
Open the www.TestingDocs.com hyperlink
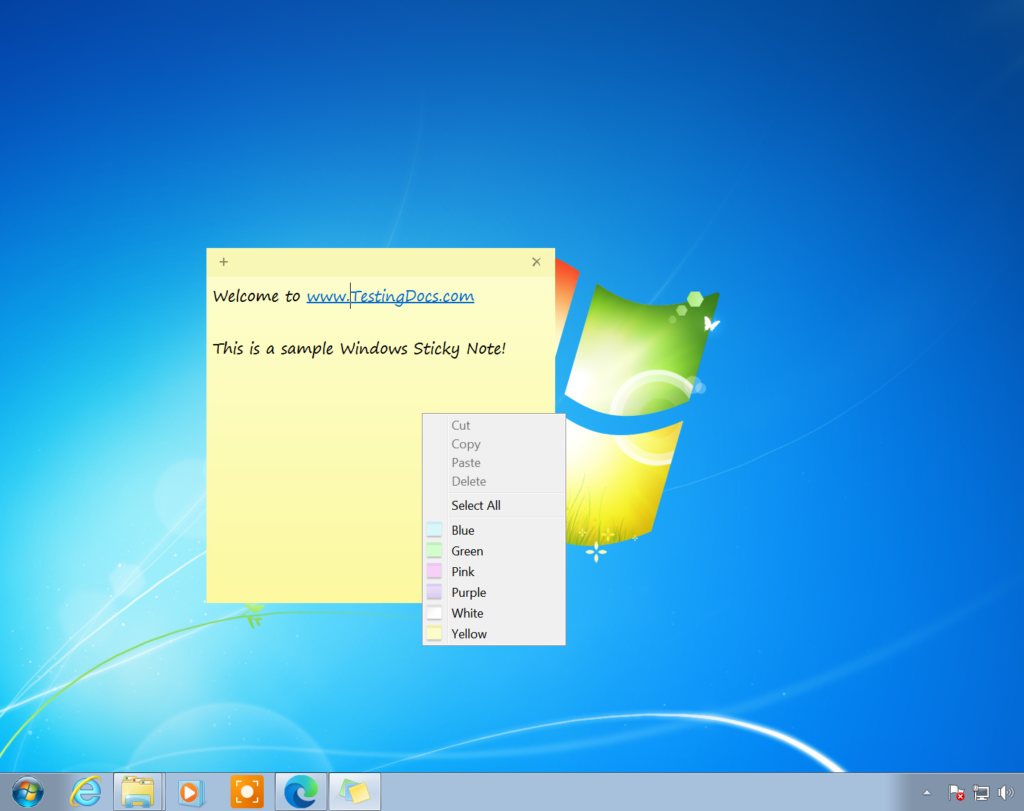coord(390,295)
